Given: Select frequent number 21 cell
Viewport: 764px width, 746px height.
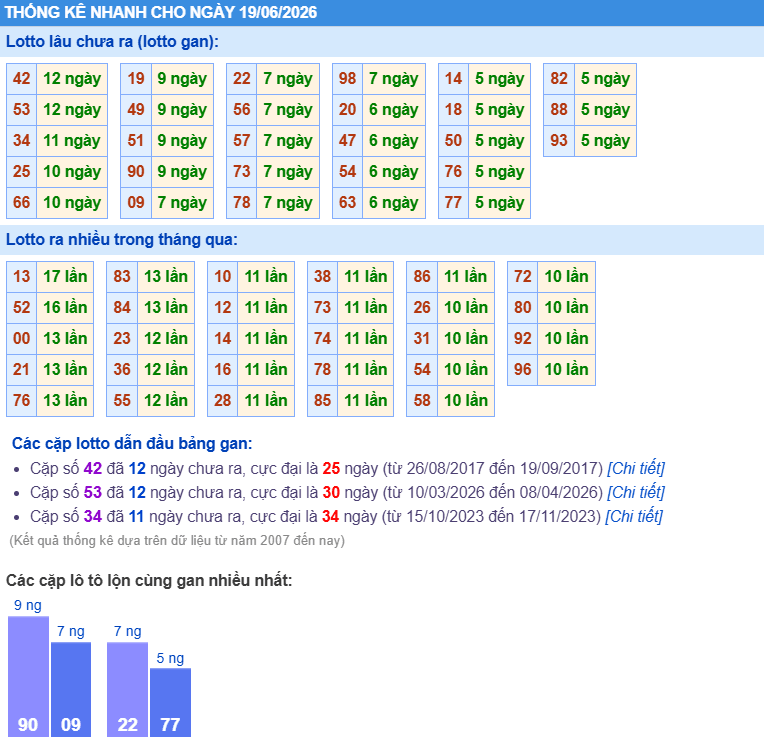Looking at the screenshot, I should tap(21, 369).
